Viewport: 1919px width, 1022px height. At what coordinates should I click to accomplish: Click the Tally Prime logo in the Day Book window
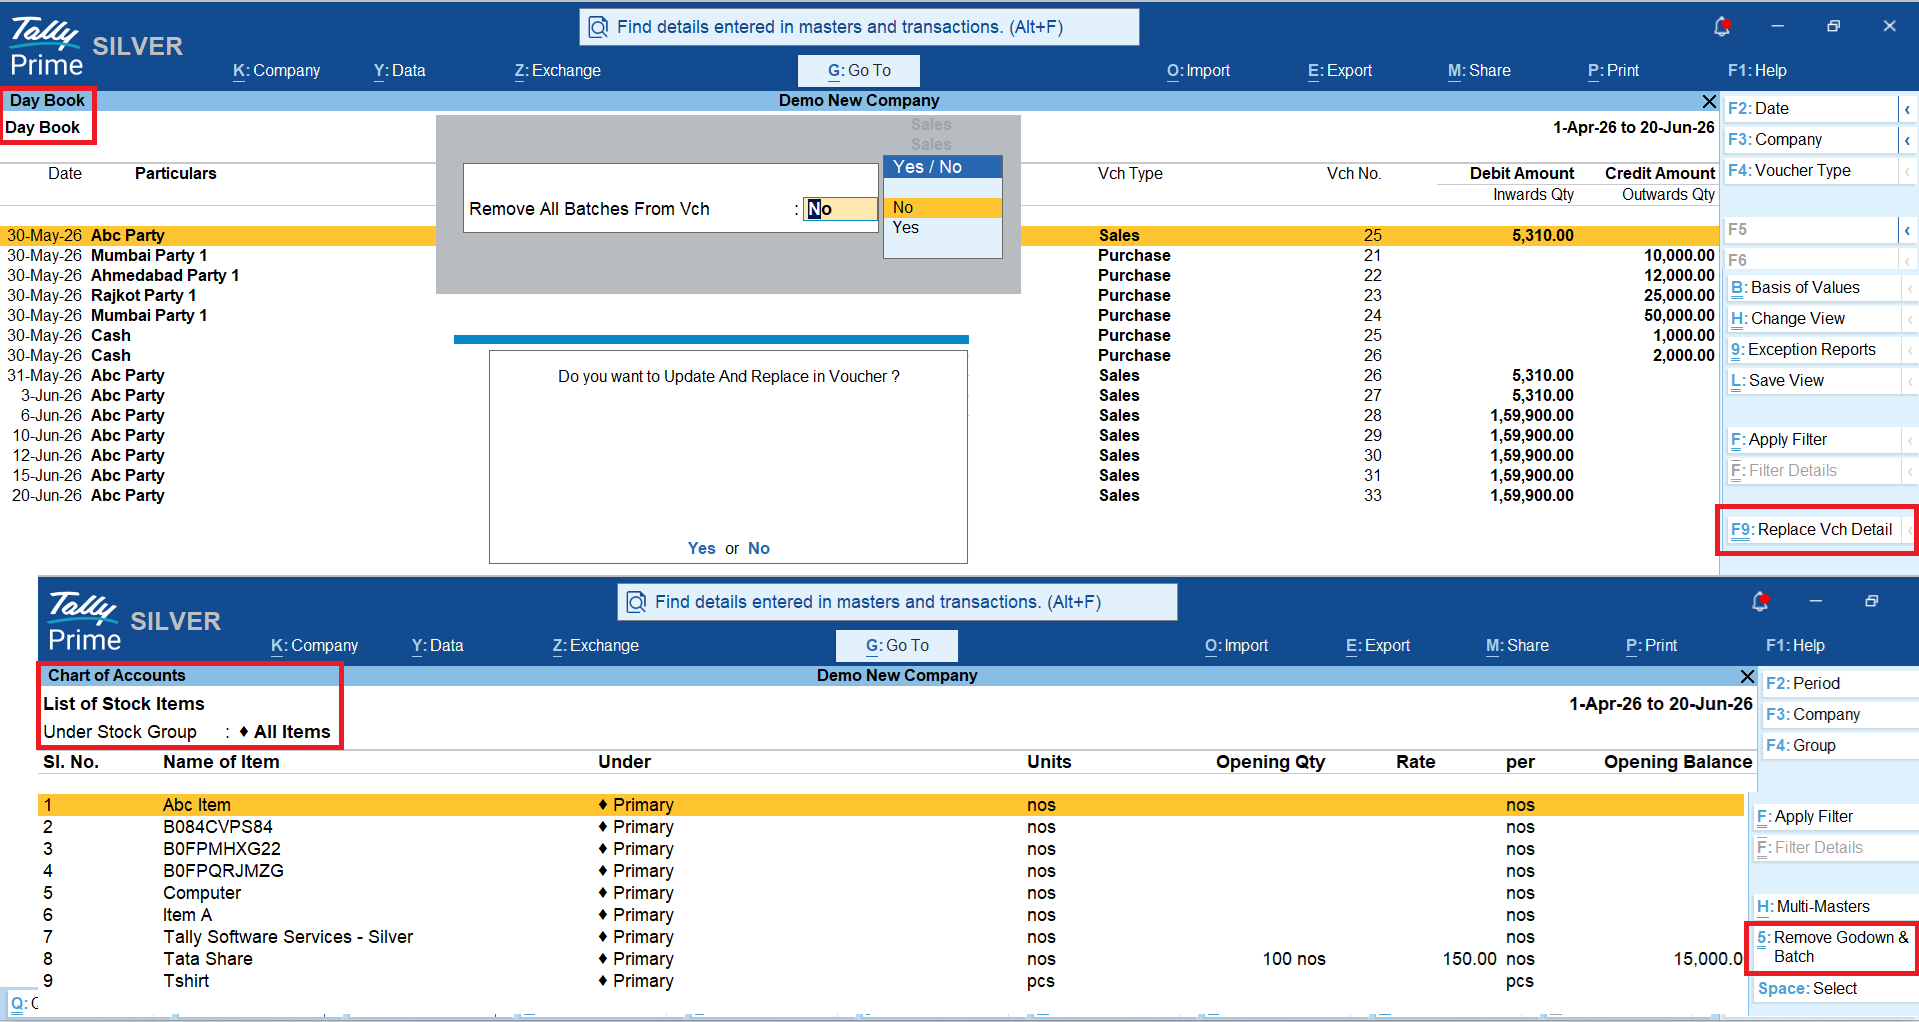tap(45, 47)
